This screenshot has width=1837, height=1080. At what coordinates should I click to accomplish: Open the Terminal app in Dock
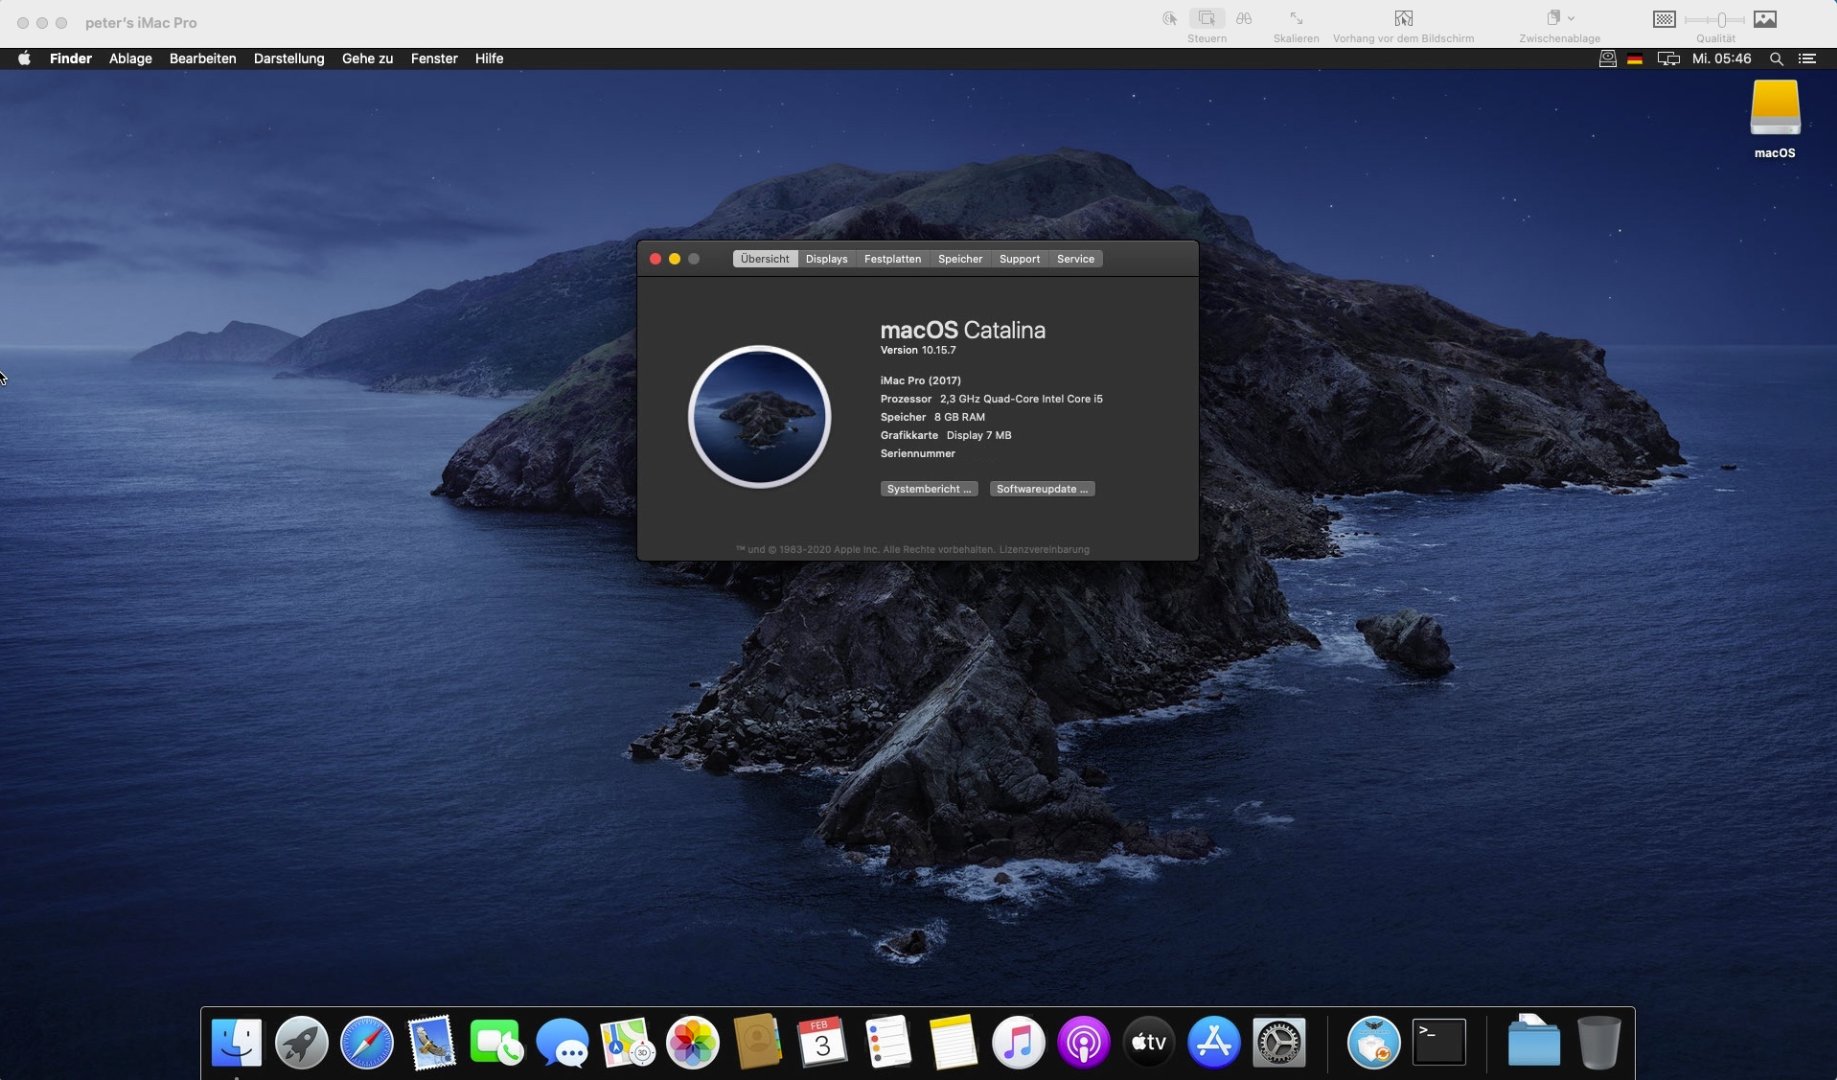tap(1439, 1043)
